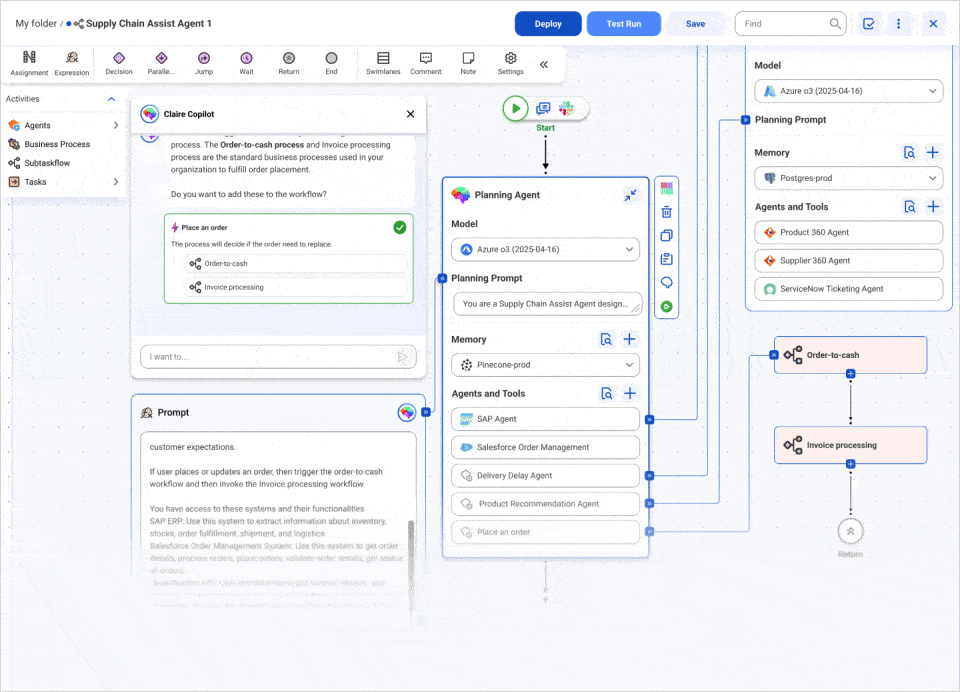Expand the Agents activity group
The height and width of the screenshot is (692, 960).
click(x=116, y=125)
